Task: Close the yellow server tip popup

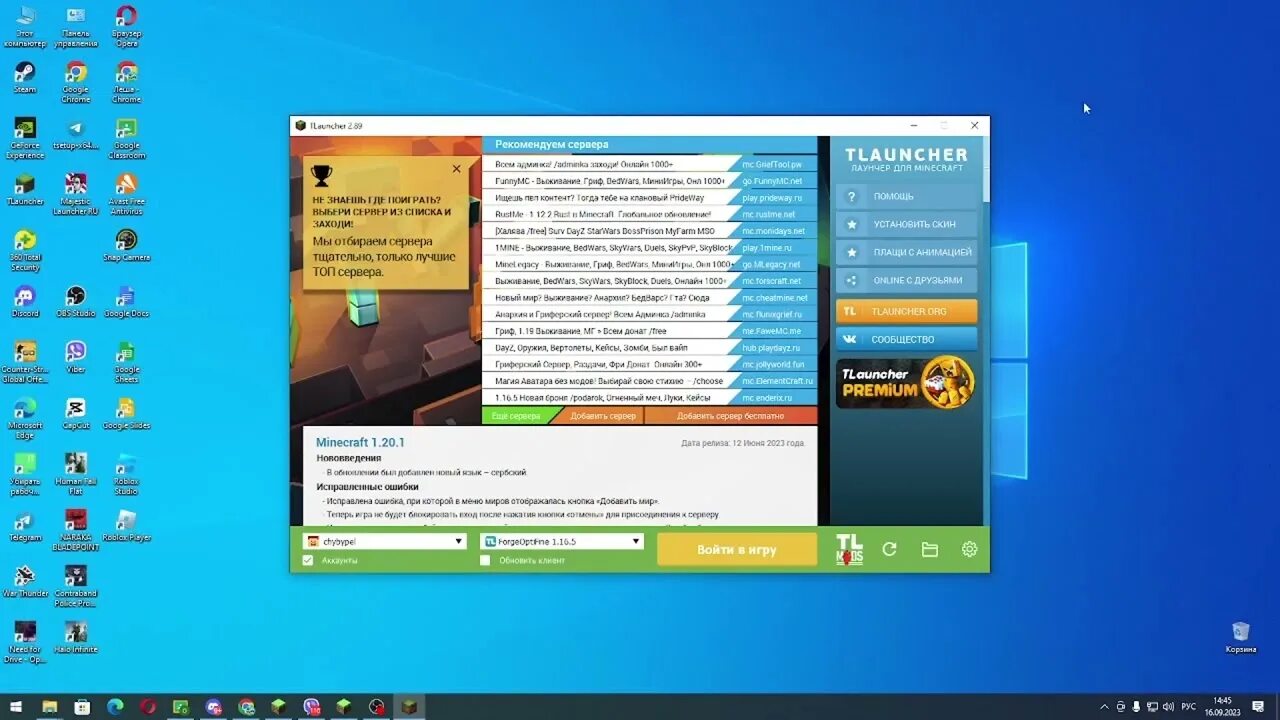Action: coord(457,169)
